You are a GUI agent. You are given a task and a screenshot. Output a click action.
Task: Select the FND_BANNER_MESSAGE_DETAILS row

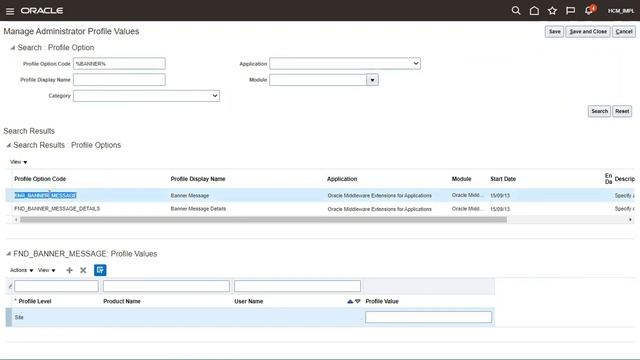pyautogui.click(x=320, y=209)
